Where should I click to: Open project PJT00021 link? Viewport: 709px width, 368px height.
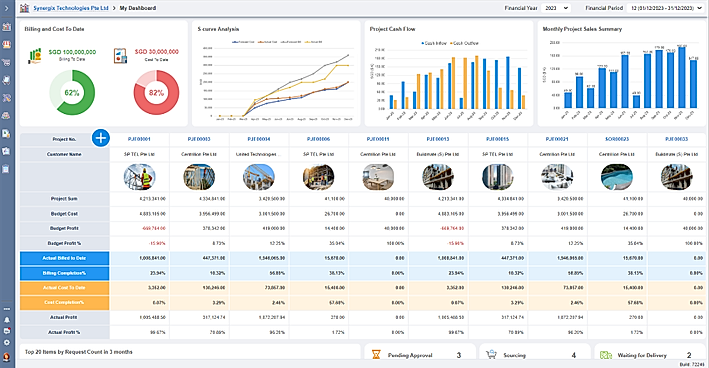[557, 139]
